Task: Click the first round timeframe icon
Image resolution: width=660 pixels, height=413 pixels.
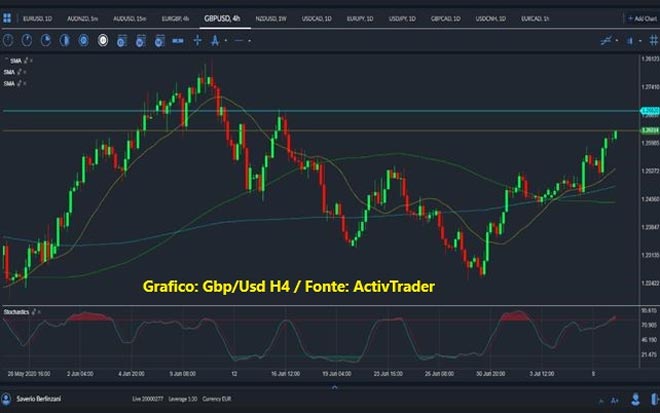Action: [8, 40]
